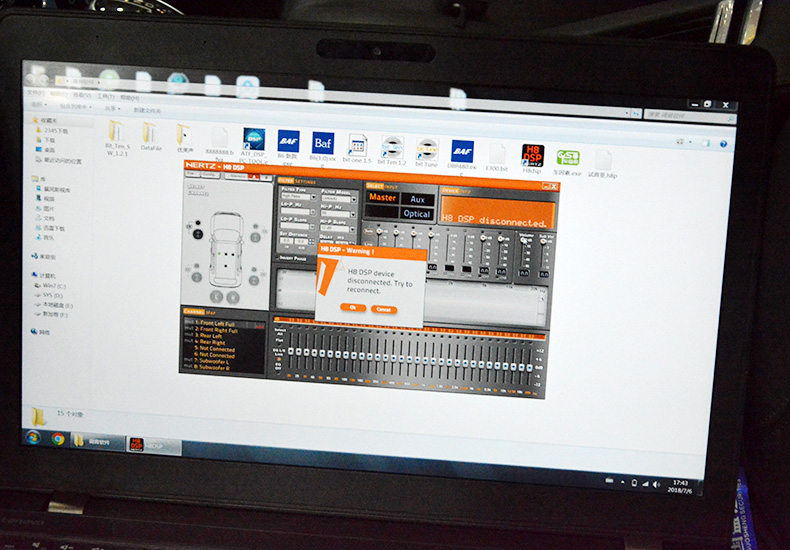Select Aux input source
Screen dimensions: 790x550
[x=417, y=200]
